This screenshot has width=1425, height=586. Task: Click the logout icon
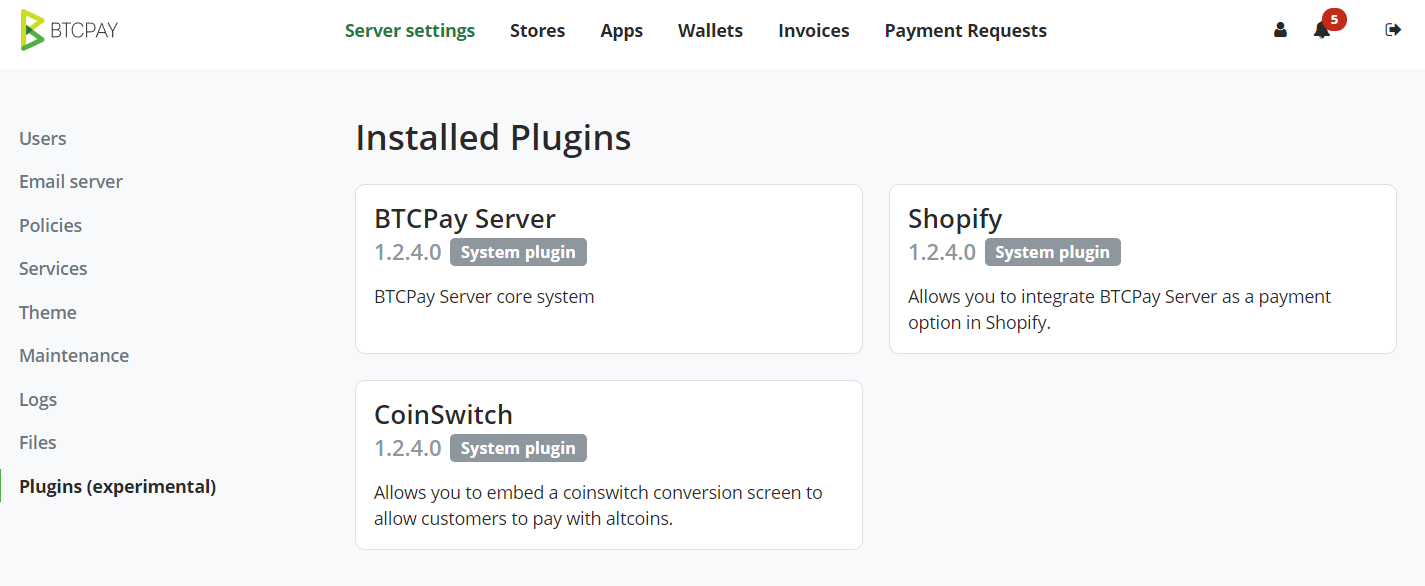point(1393,30)
